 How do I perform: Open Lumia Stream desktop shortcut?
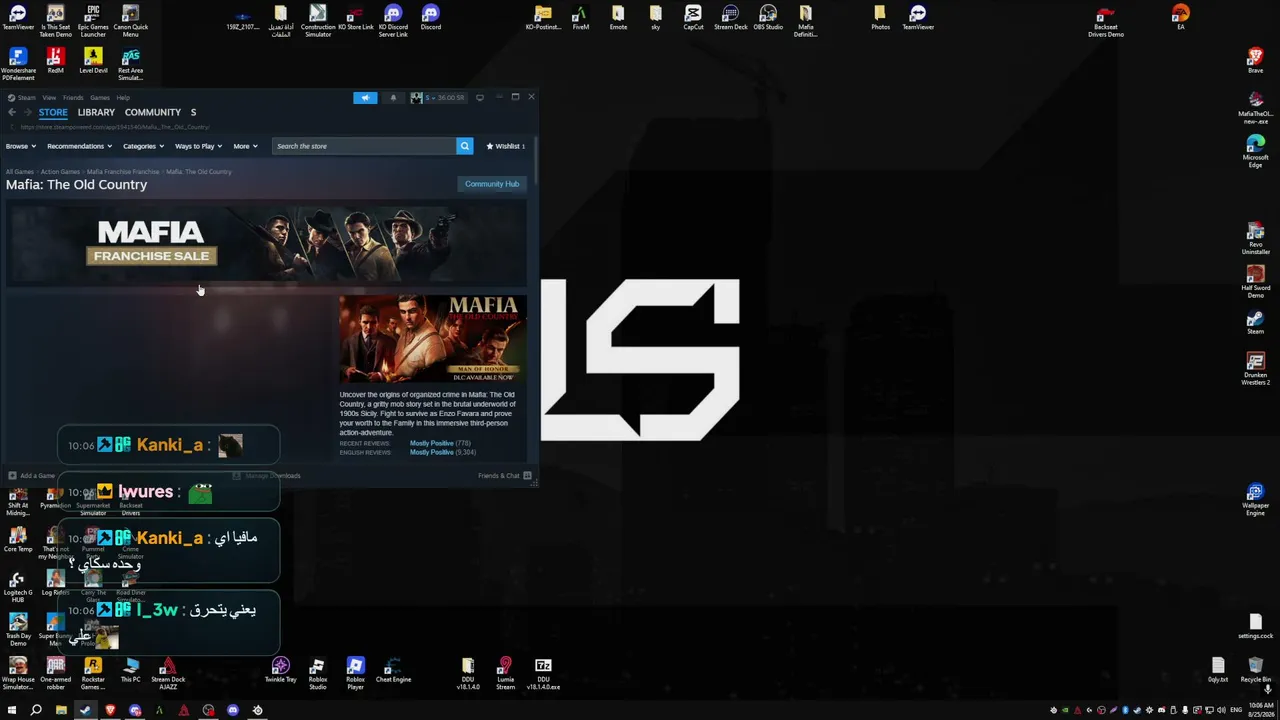pyautogui.click(x=506, y=673)
